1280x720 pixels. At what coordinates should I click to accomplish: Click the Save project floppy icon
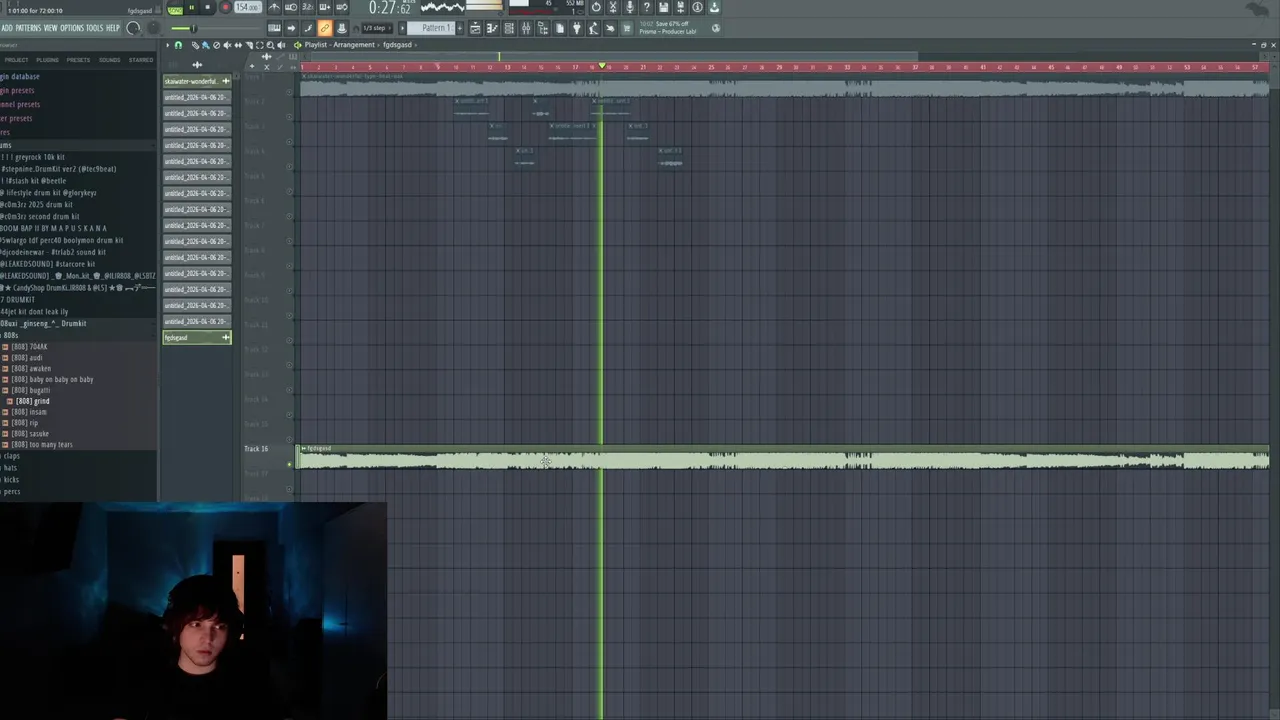663,7
